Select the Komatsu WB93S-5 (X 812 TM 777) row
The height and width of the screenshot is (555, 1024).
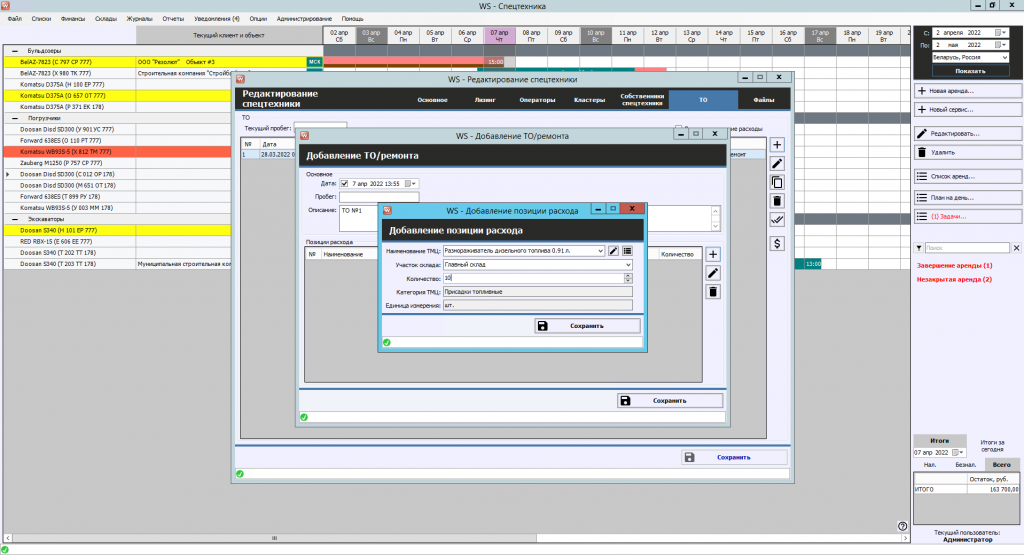pos(118,151)
